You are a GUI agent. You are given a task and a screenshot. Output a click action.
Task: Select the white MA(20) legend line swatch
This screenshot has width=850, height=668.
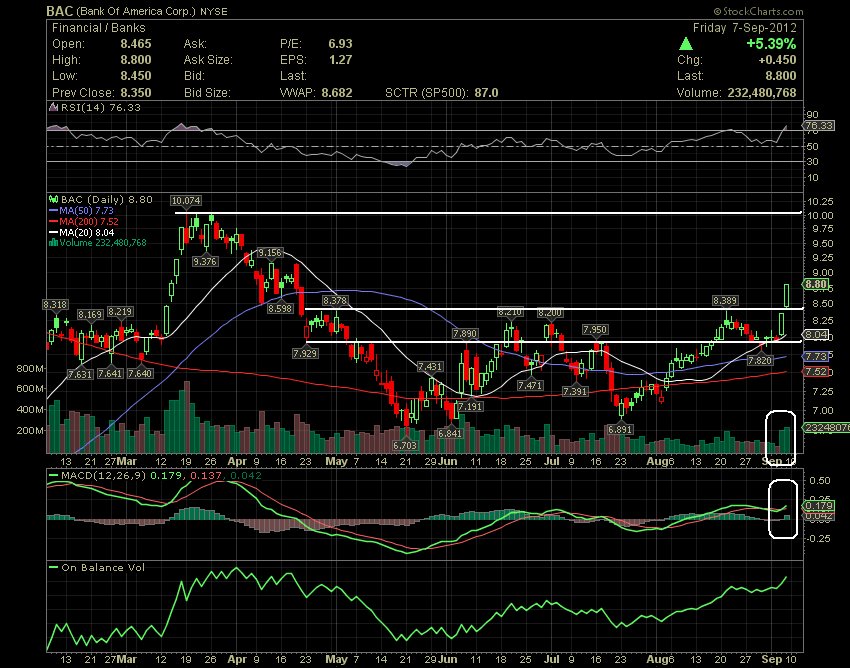[54, 233]
